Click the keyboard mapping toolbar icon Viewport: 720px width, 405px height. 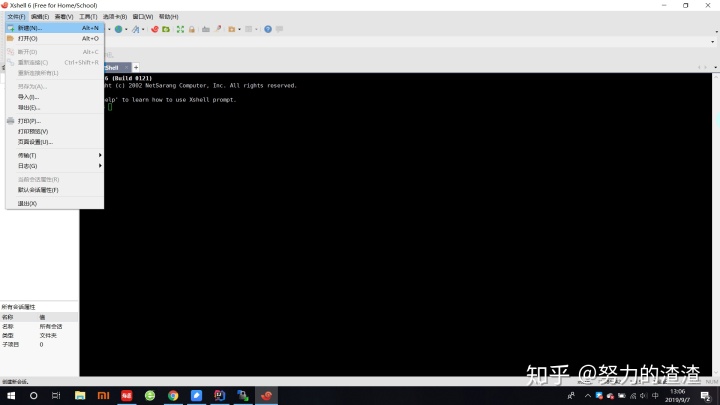[x=206, y=29]
